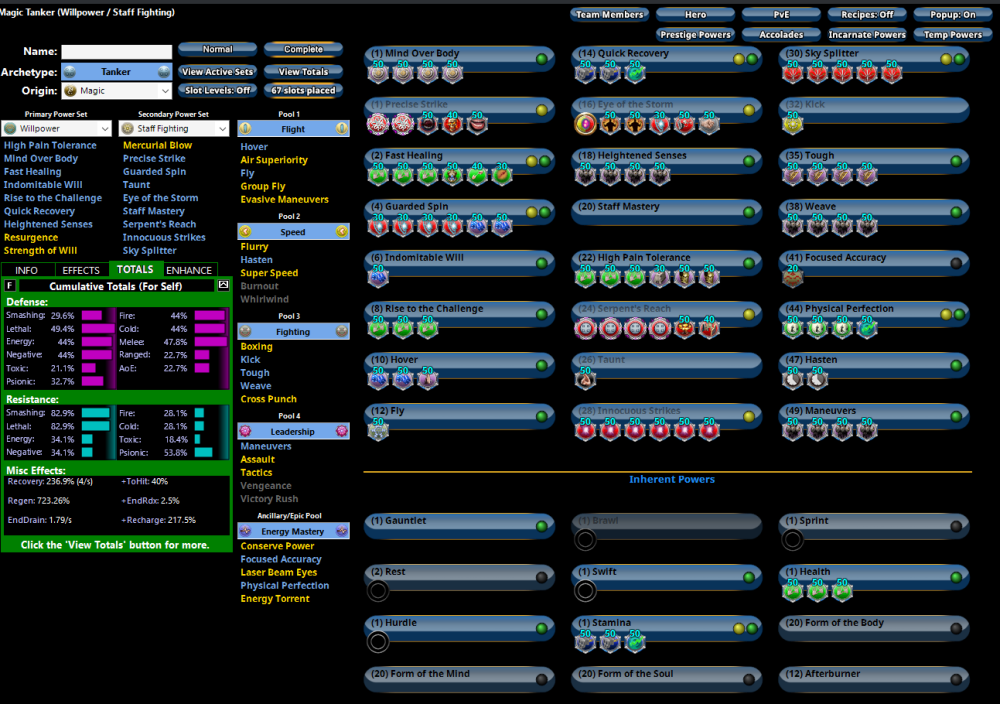Click the View Active Sets button

coord(217,72)
